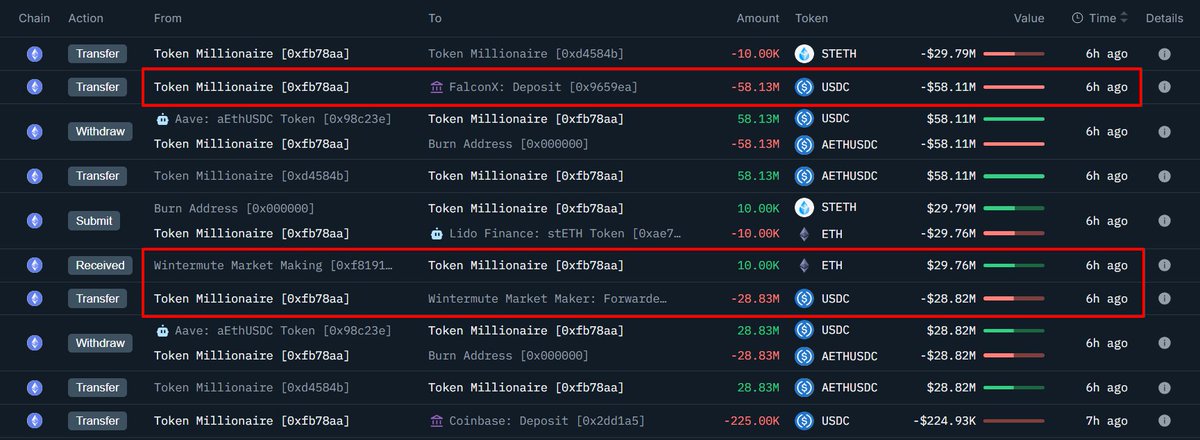
Task: Click the Ethereum chain icon in the Received row
Action: click(35, 265)
